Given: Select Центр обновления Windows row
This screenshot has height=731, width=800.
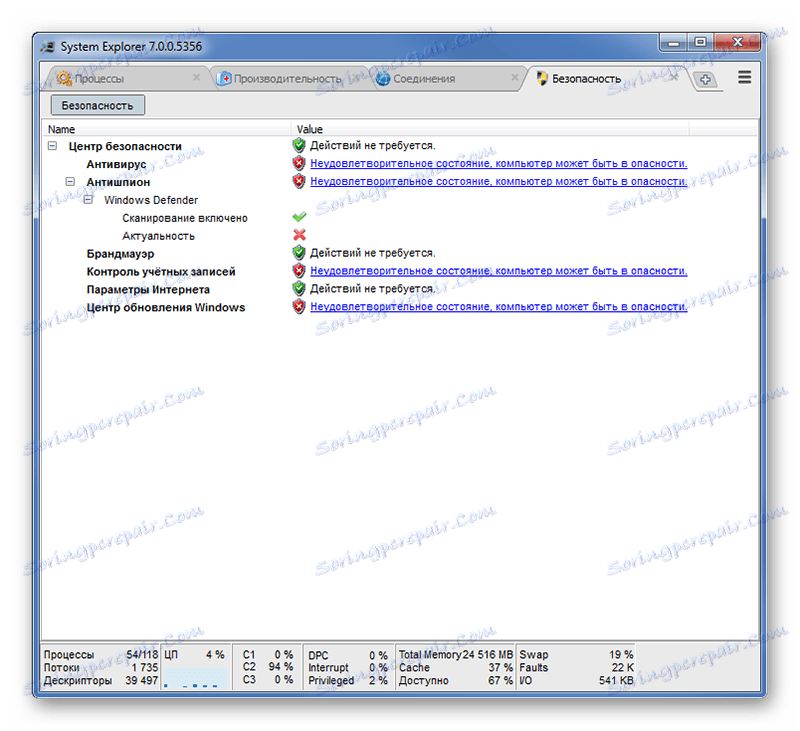Looking at the screenshot, I should (399, 307).
